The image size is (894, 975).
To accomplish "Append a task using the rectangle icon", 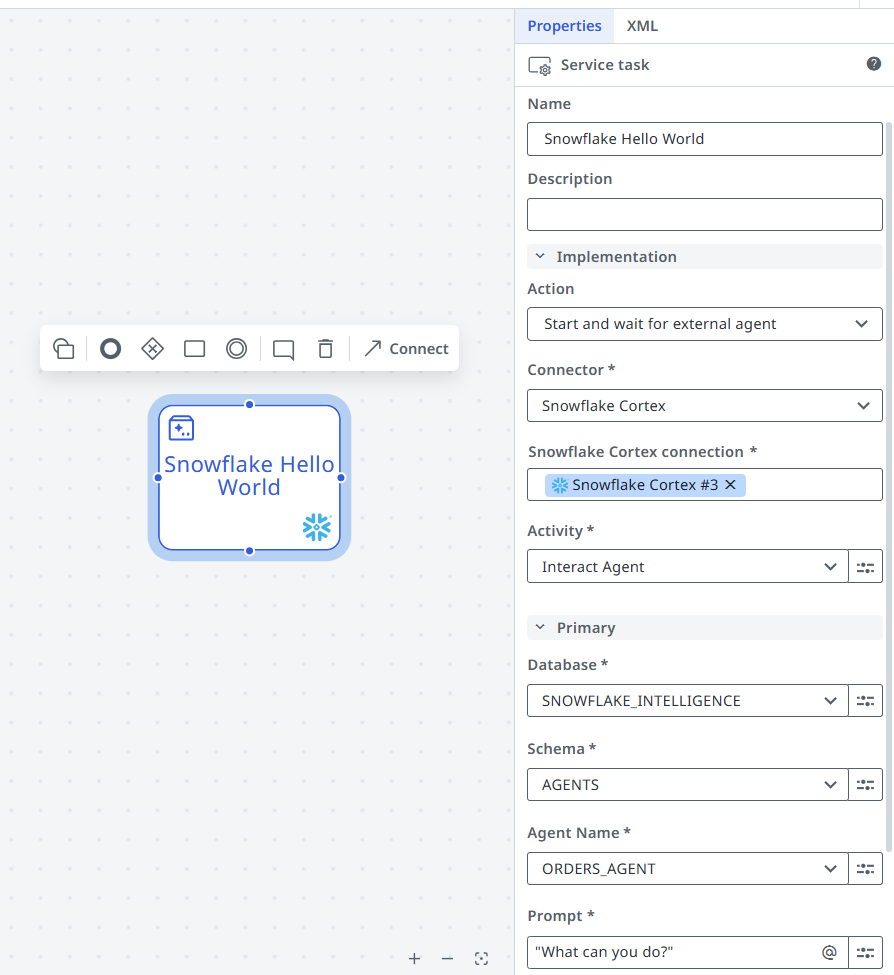I will click(x=194, y=349).
